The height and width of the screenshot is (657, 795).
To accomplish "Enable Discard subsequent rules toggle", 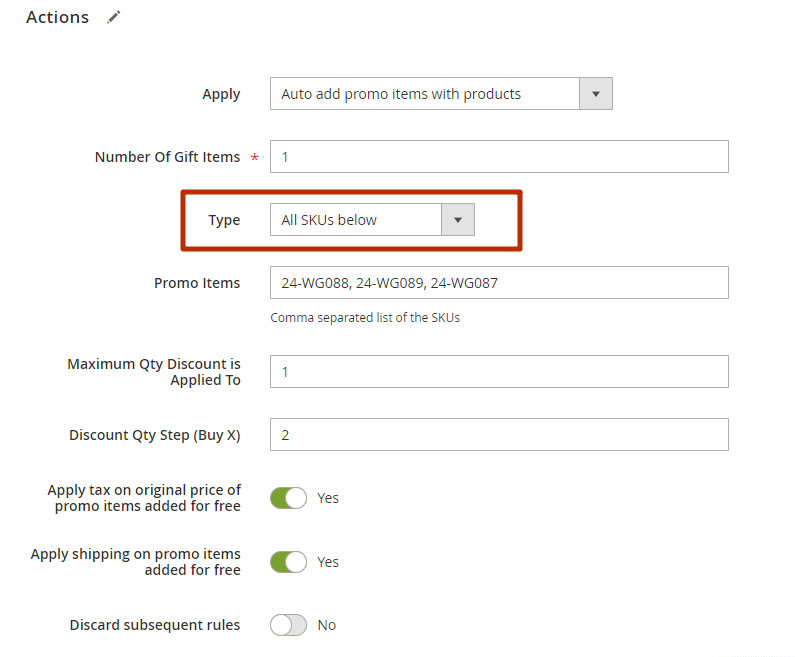I will pyautogui.click(x=288, y=625).
